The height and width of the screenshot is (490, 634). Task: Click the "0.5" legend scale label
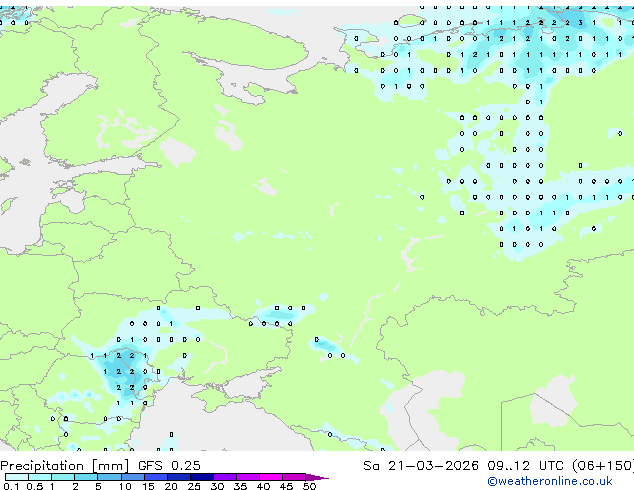pyautogui.click(x=35, y=486)
